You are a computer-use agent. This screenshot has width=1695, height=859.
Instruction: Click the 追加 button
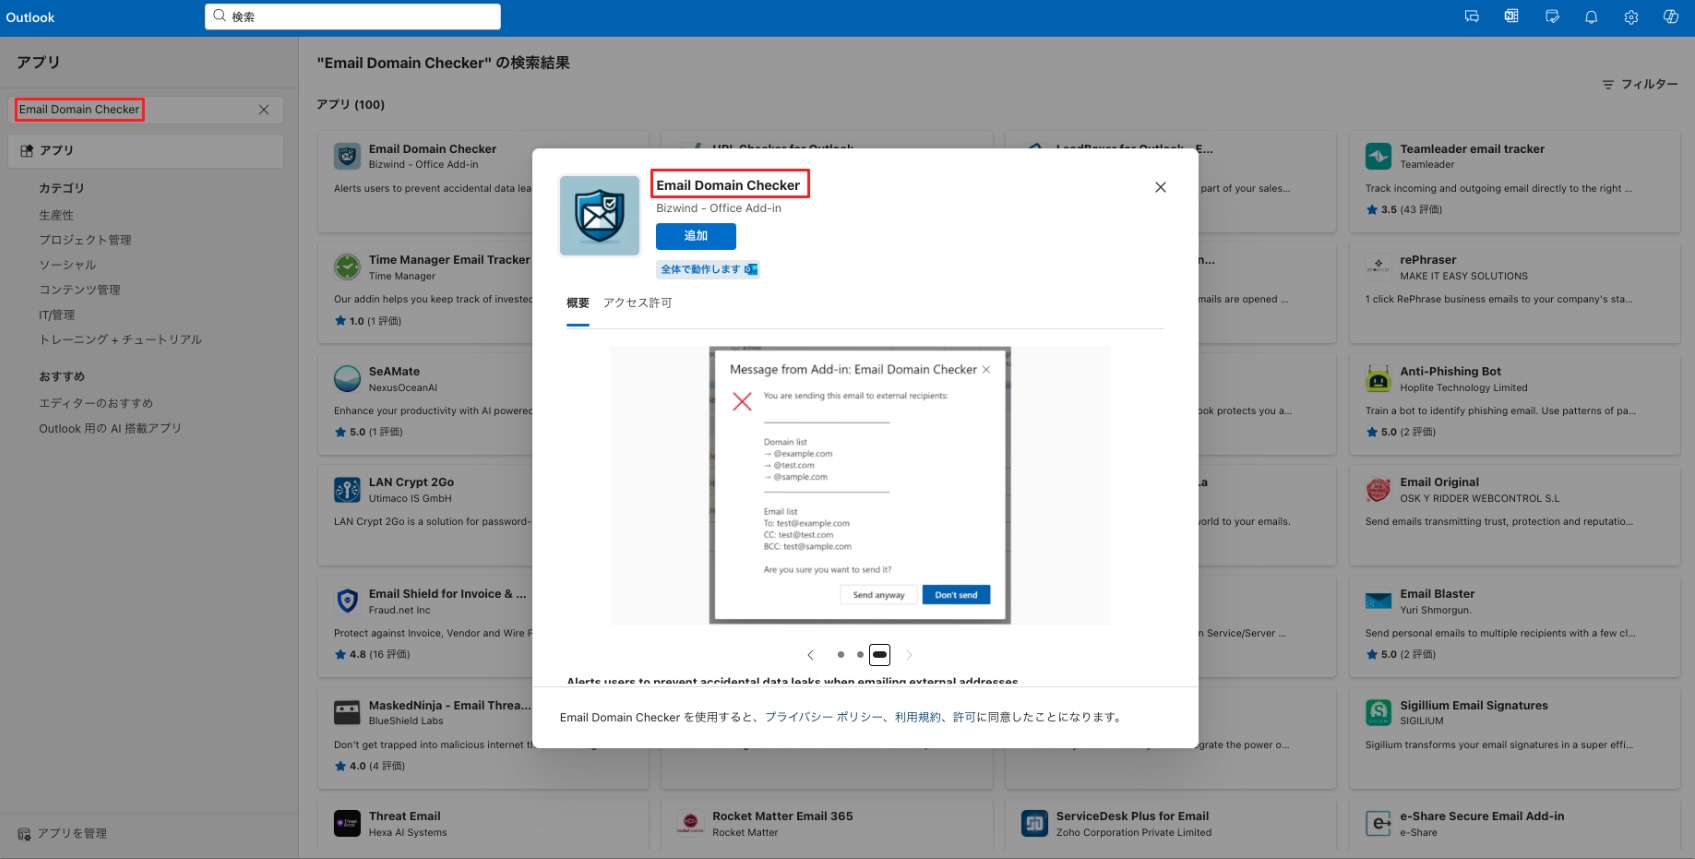coord(696,236)
